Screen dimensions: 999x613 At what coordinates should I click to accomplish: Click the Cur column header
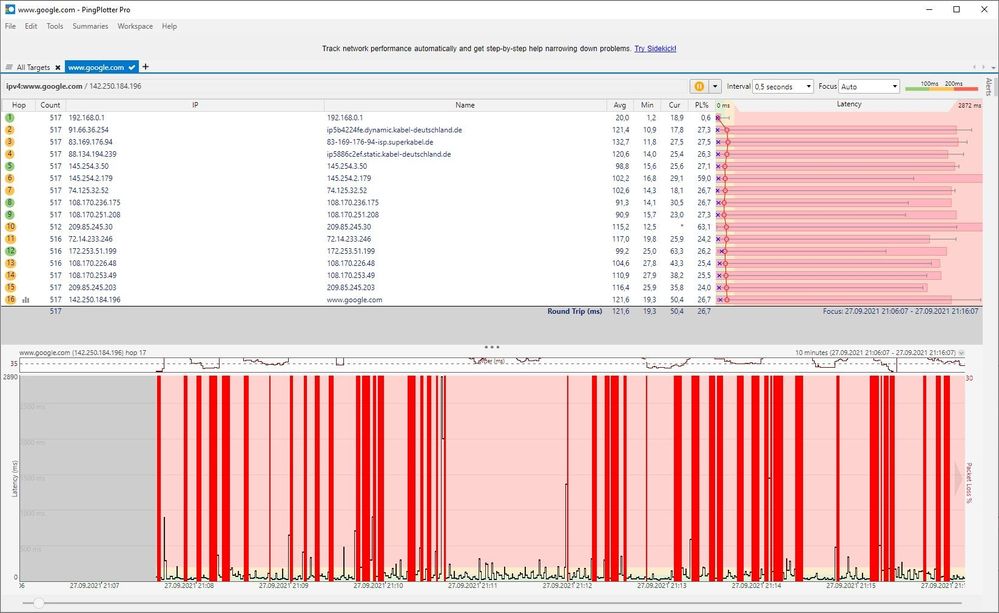pos(674,105)
